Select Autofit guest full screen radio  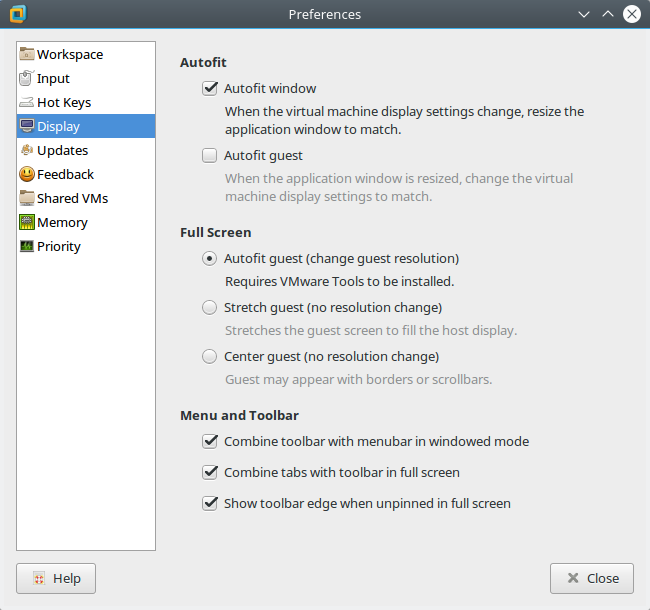pos(210,258)
